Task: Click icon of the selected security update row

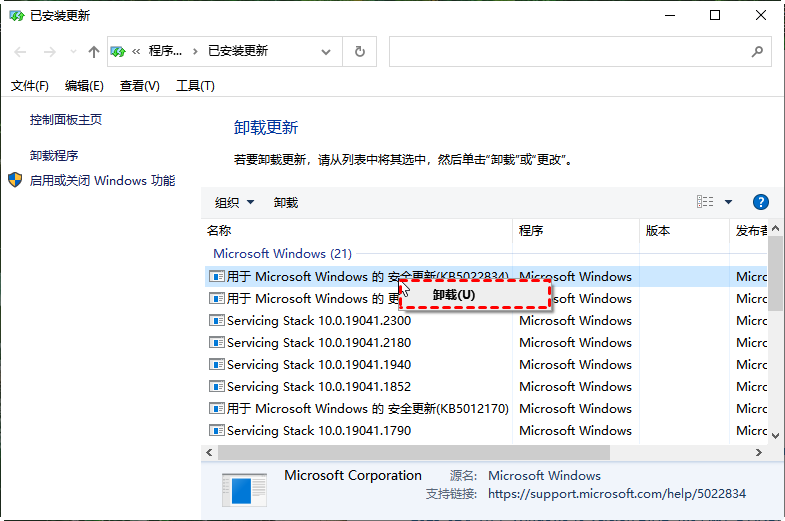Action: point(217,276)
